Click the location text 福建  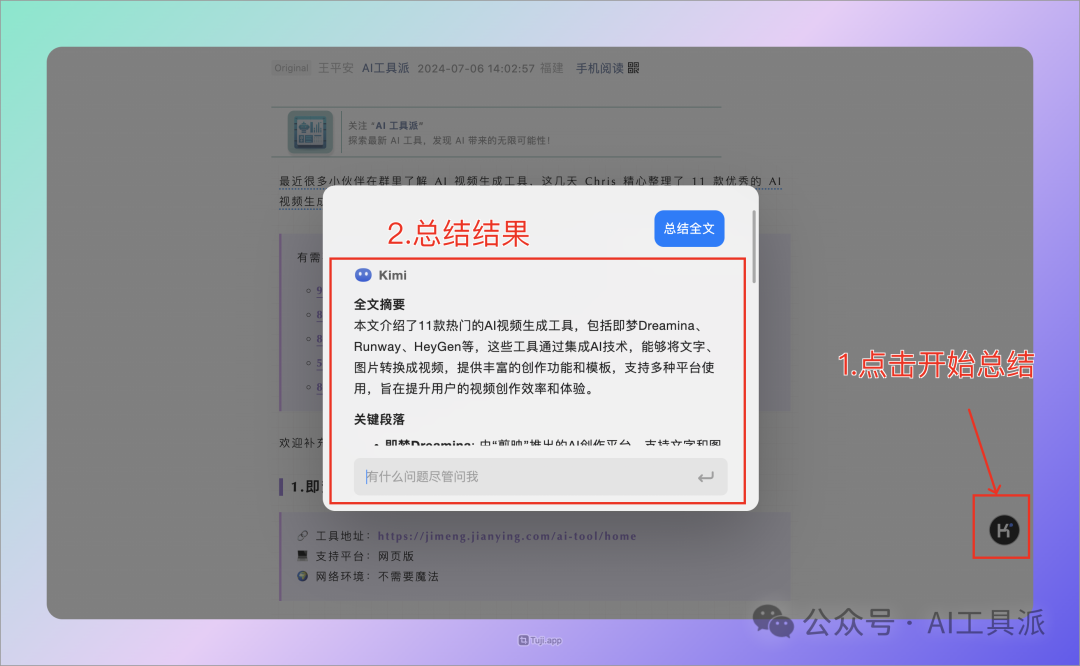click(x=552, y=68)
